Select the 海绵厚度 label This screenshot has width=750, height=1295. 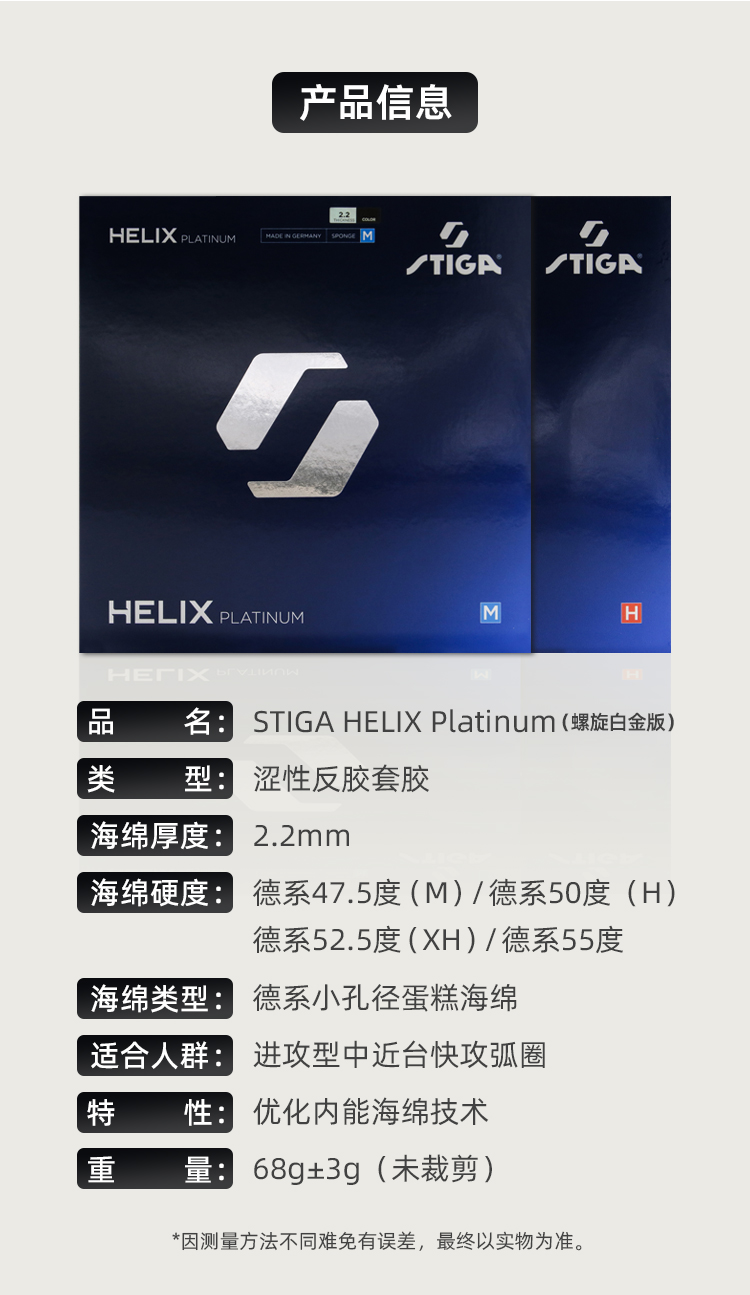(x=155, y=836)
